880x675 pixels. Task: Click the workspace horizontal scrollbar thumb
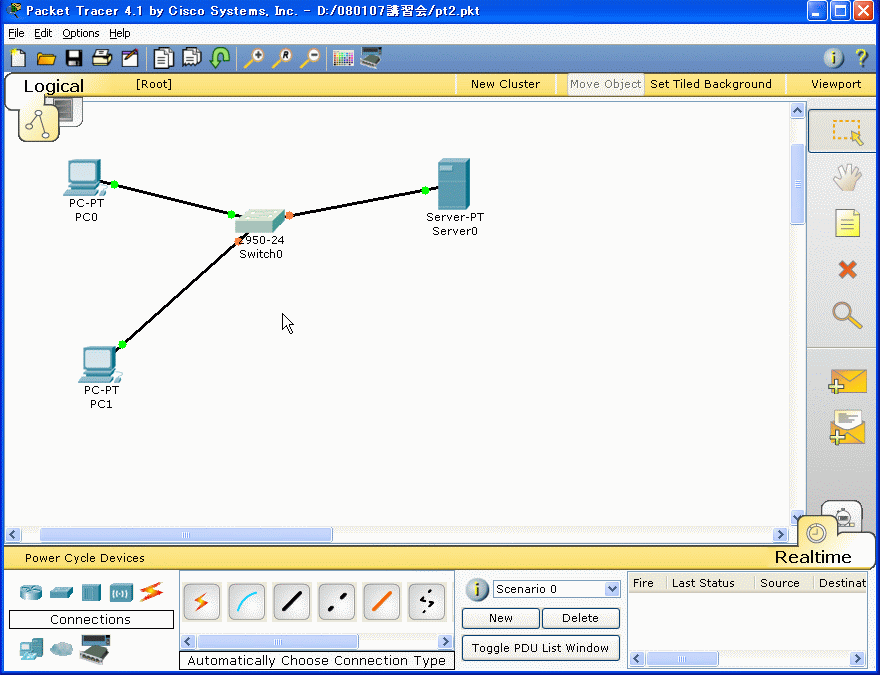pos(186,535)
